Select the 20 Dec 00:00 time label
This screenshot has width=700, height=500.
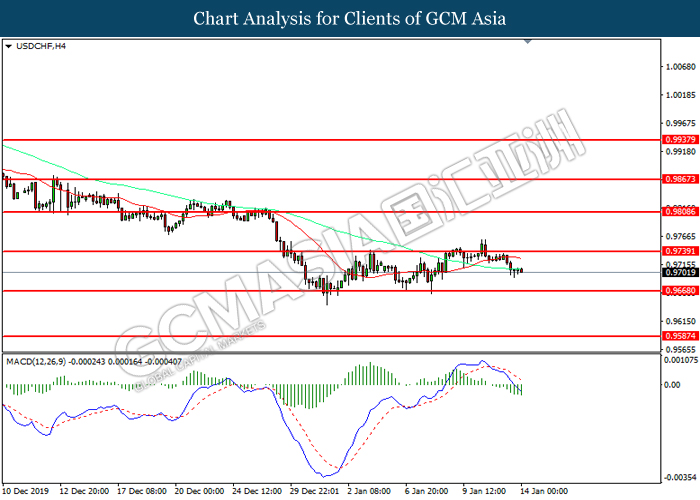(200, 491)
